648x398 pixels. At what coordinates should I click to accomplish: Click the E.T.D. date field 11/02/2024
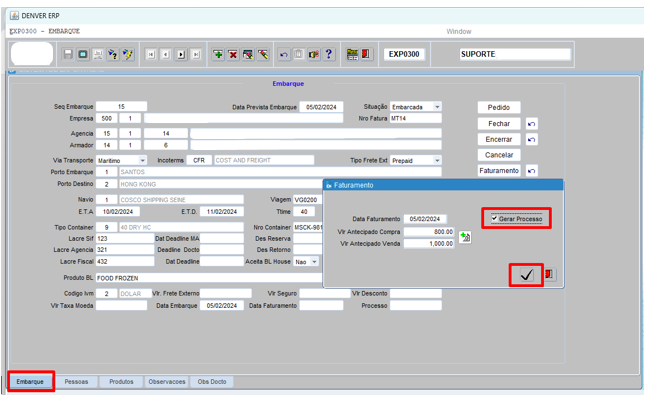point(222,212)
